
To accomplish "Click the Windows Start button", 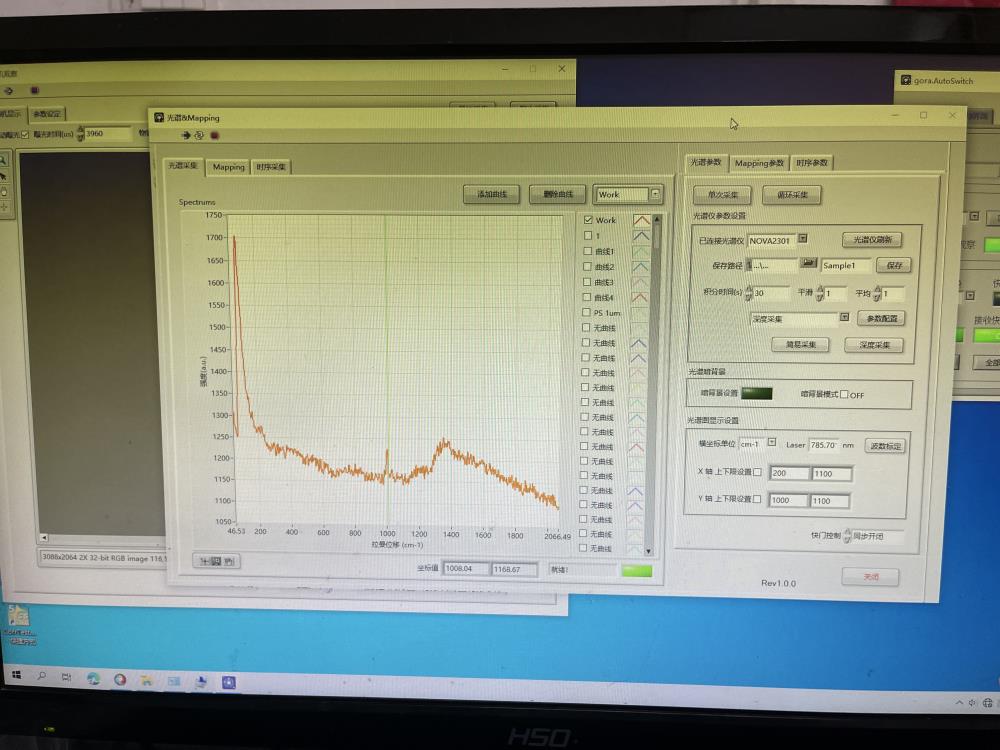I will [x=16, y=677].
